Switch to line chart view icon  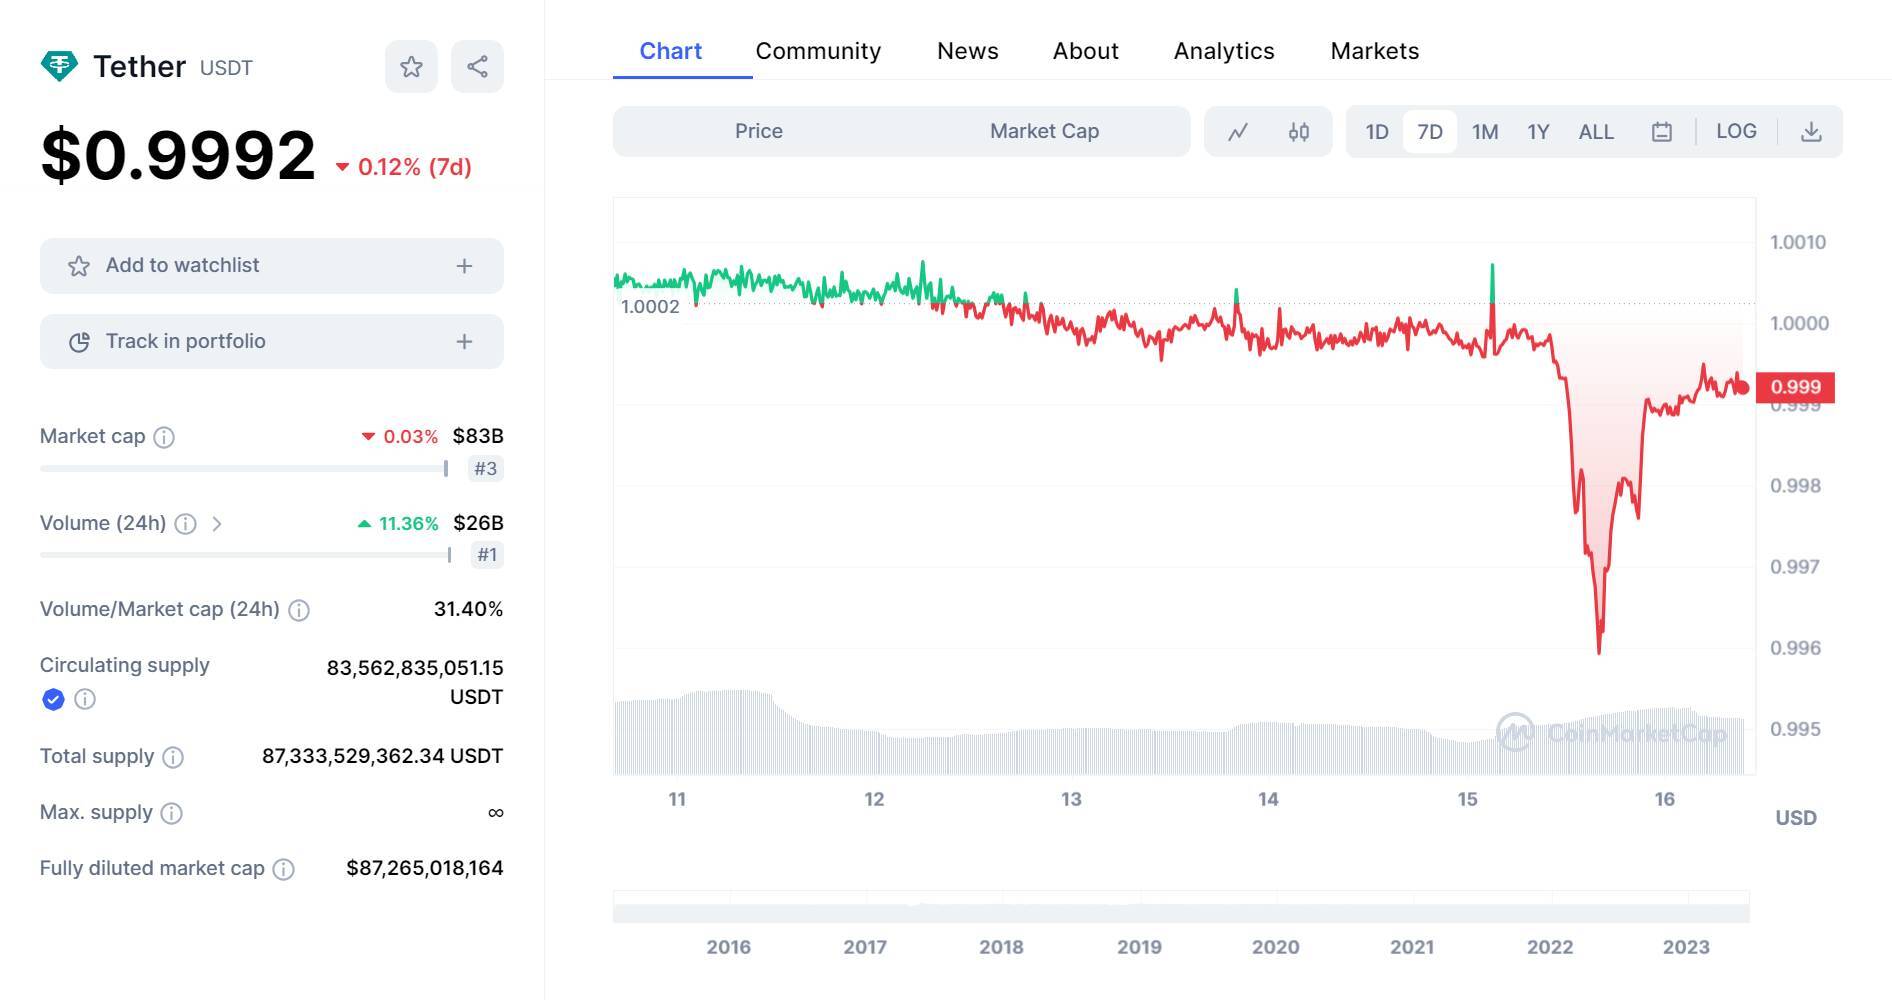click(x=1238, y=132)
